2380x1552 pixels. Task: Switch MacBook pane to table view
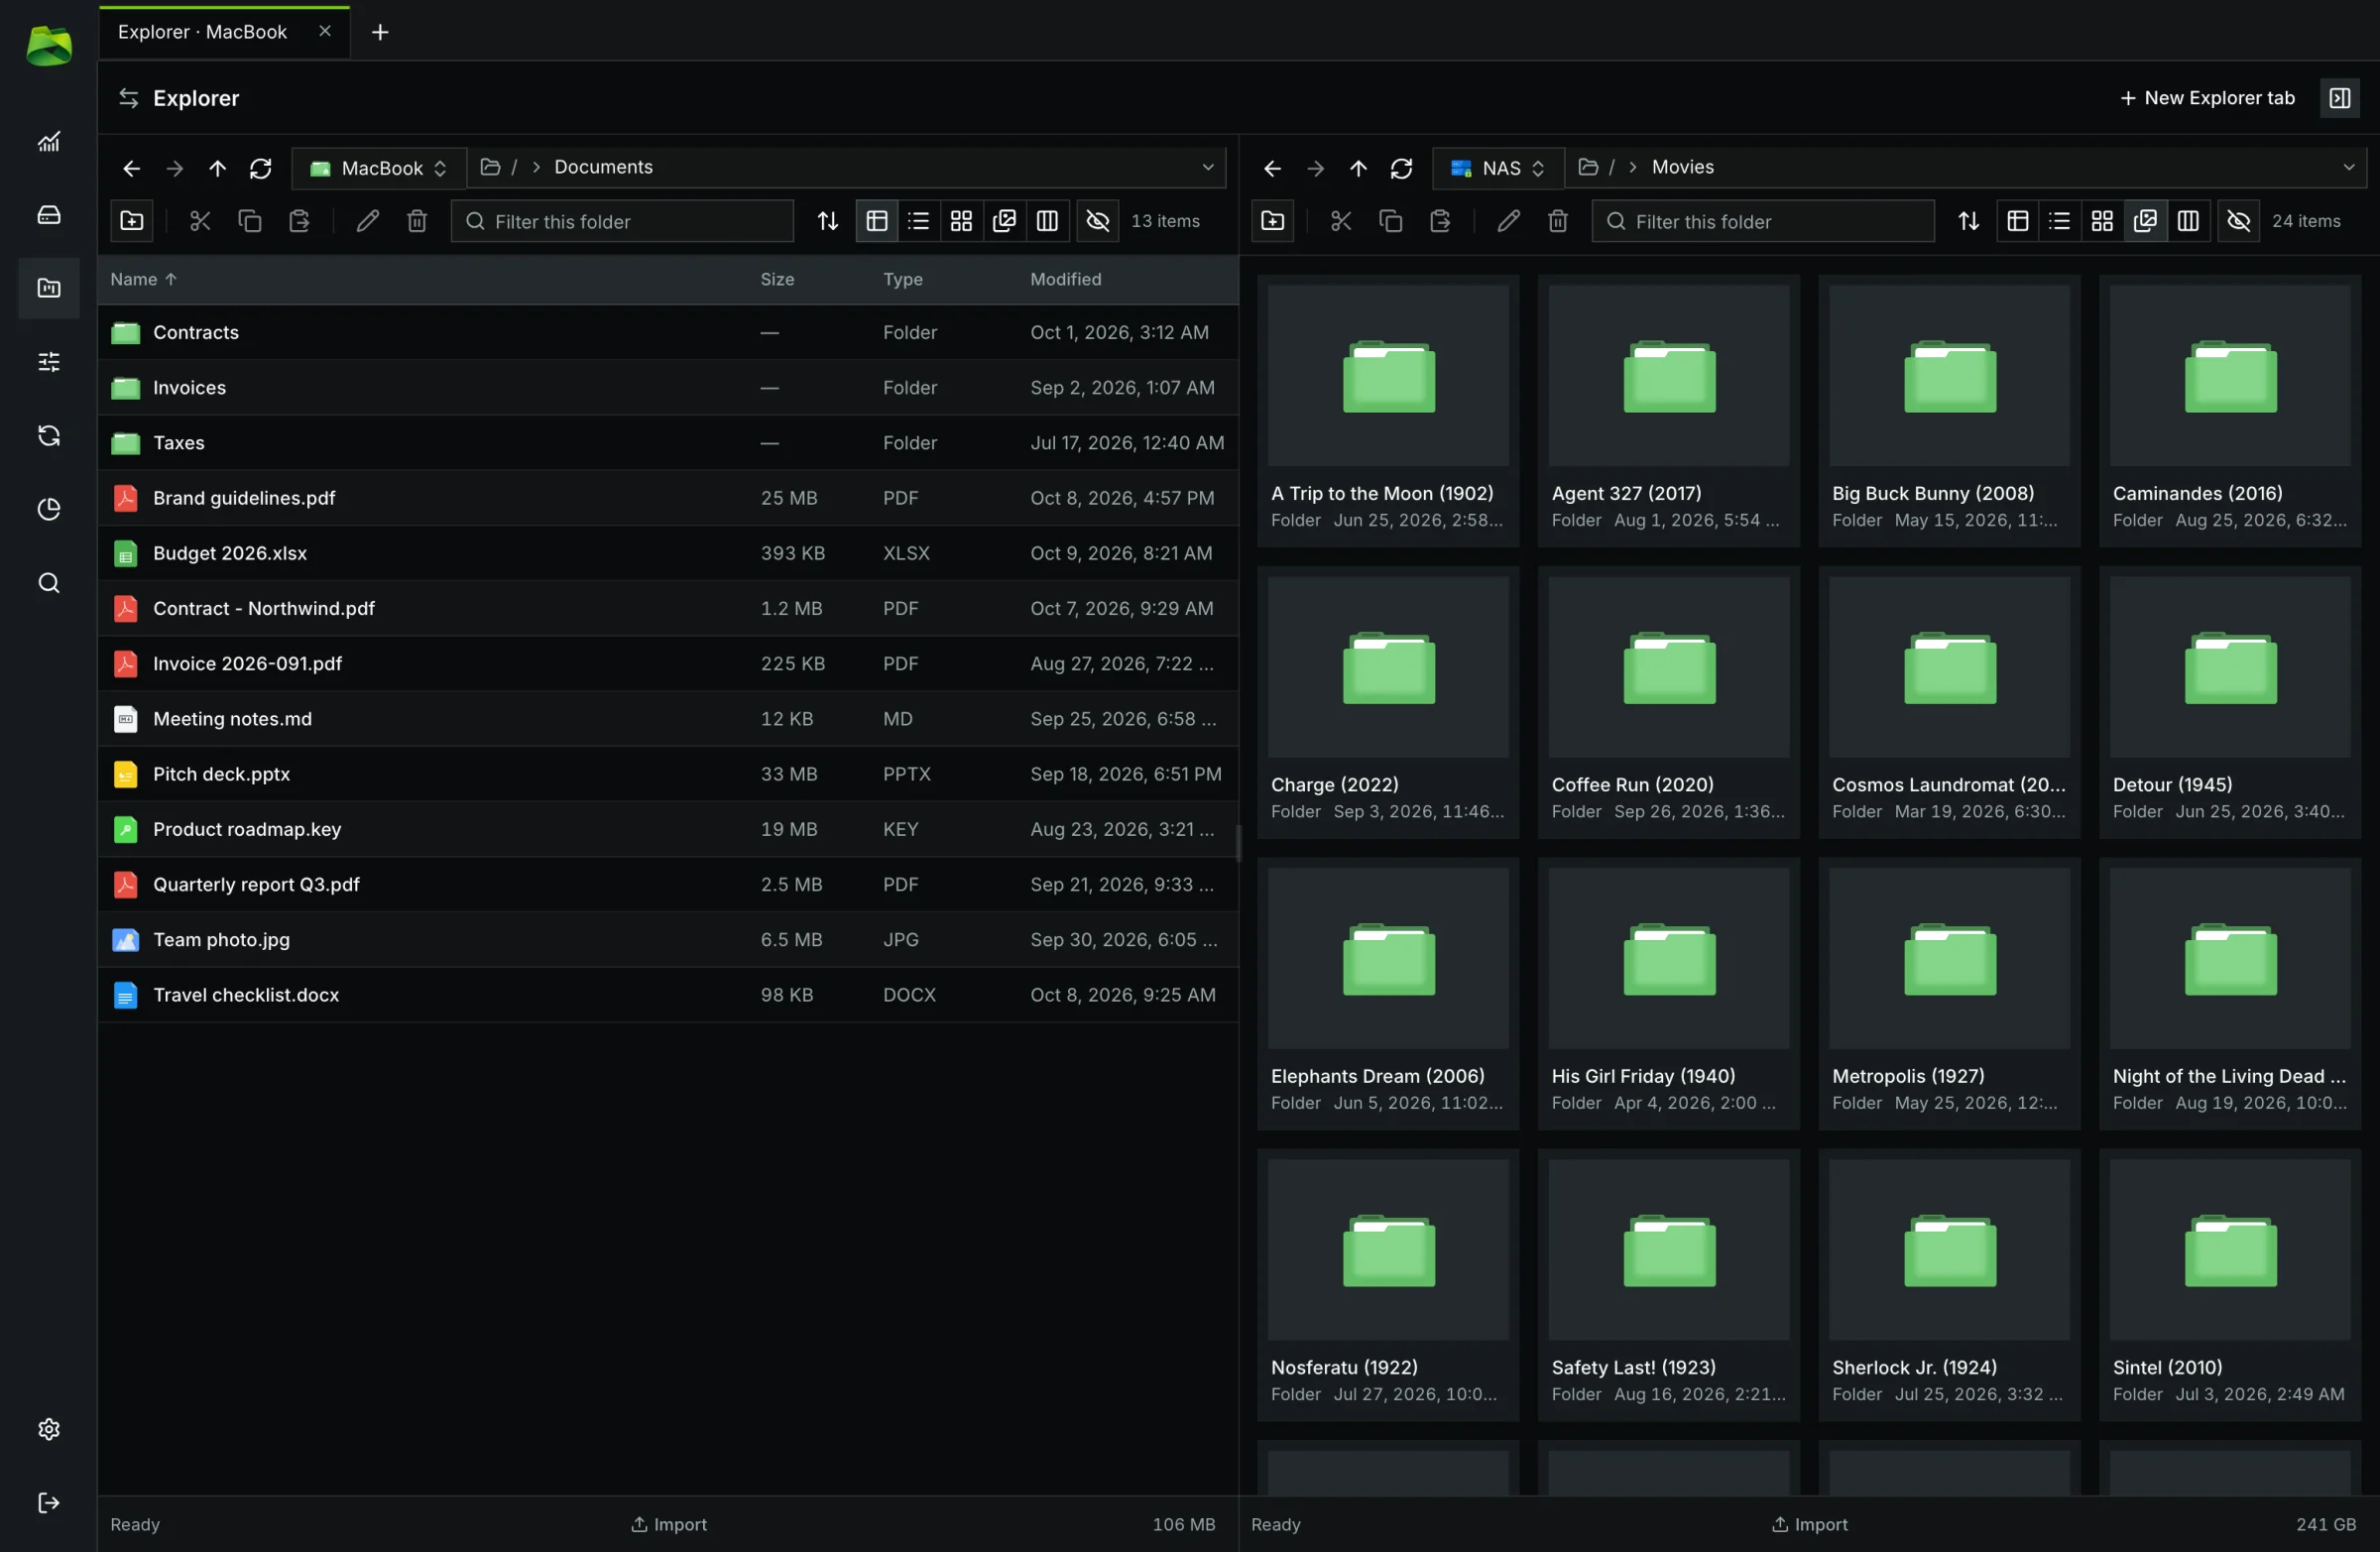(x=876, y=221)
